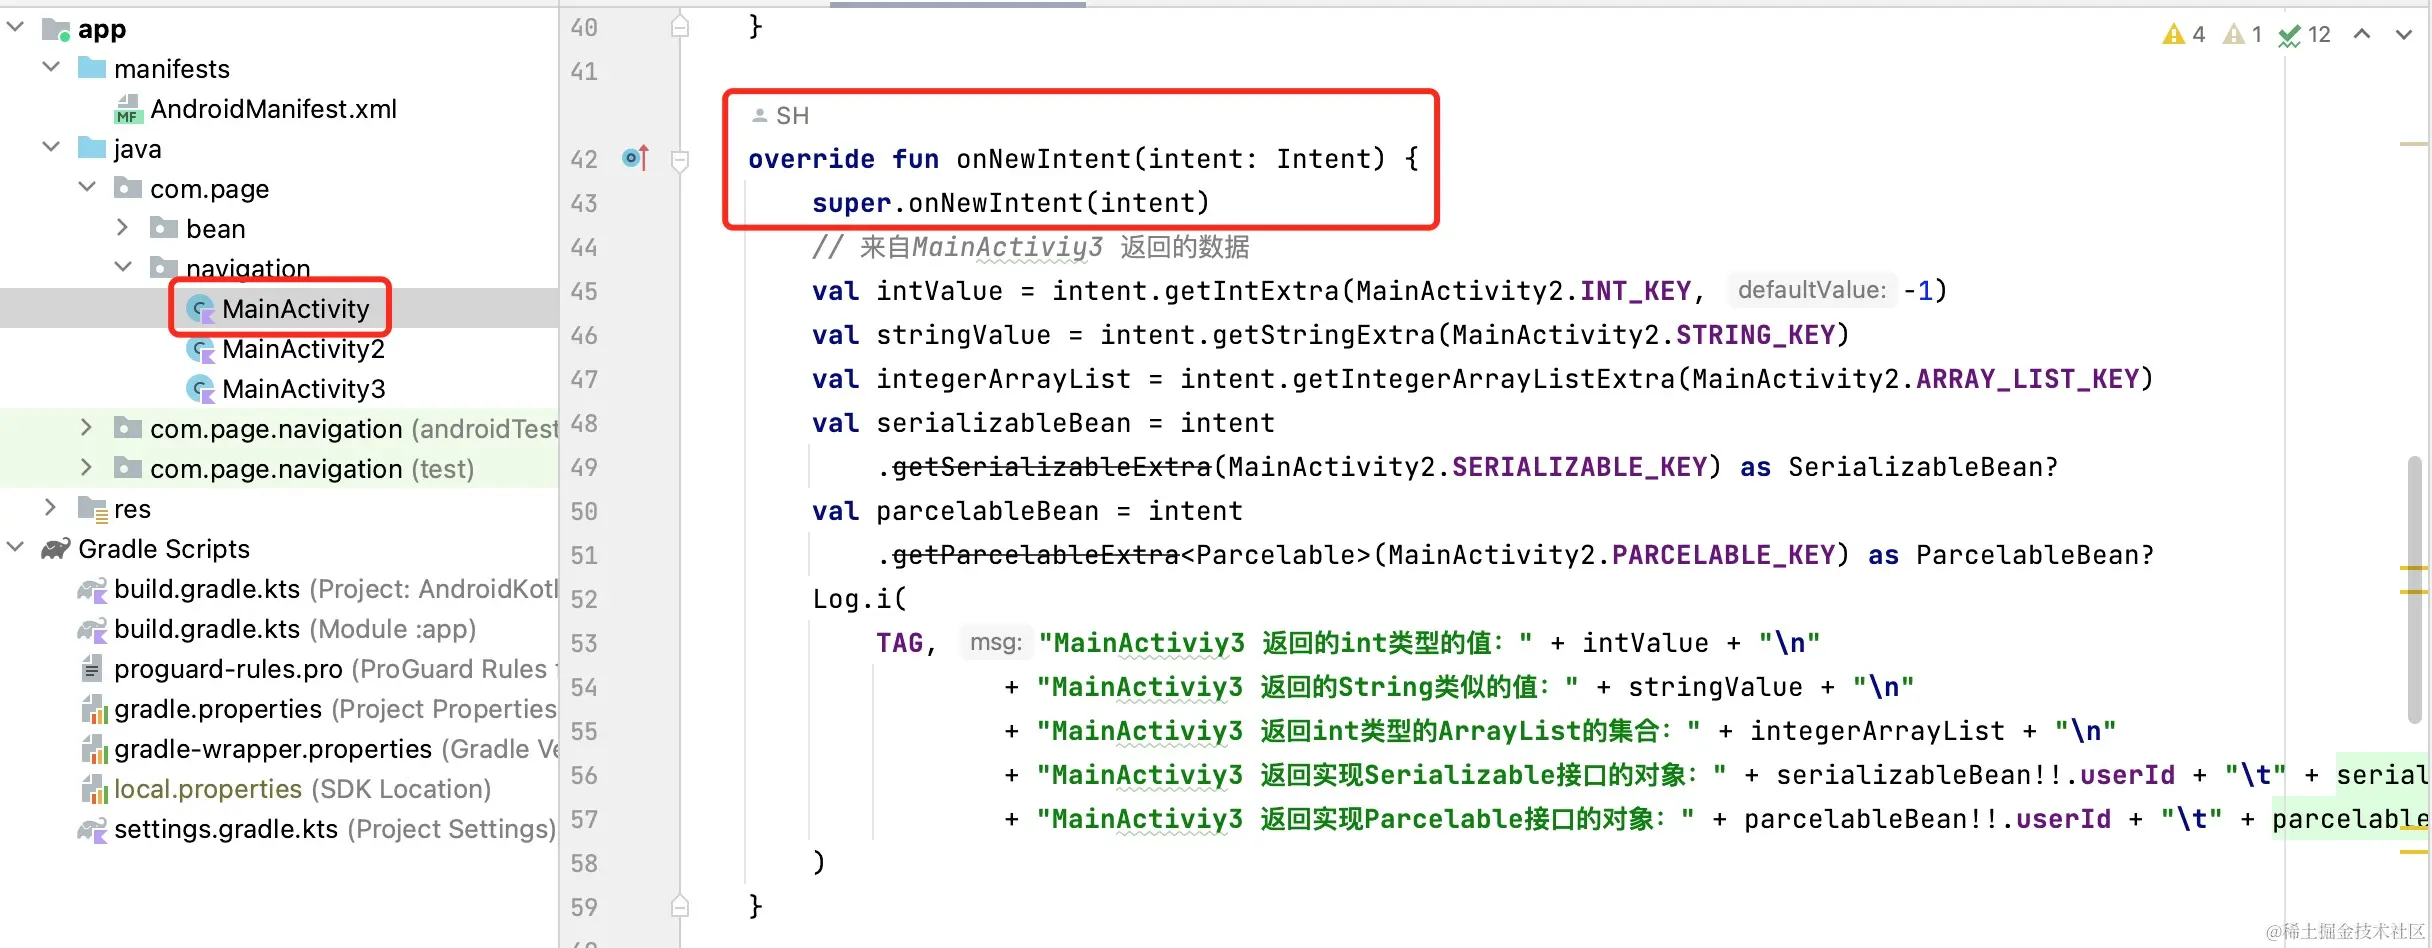Click the settings.gradle.kts file icon

(92, 829)
